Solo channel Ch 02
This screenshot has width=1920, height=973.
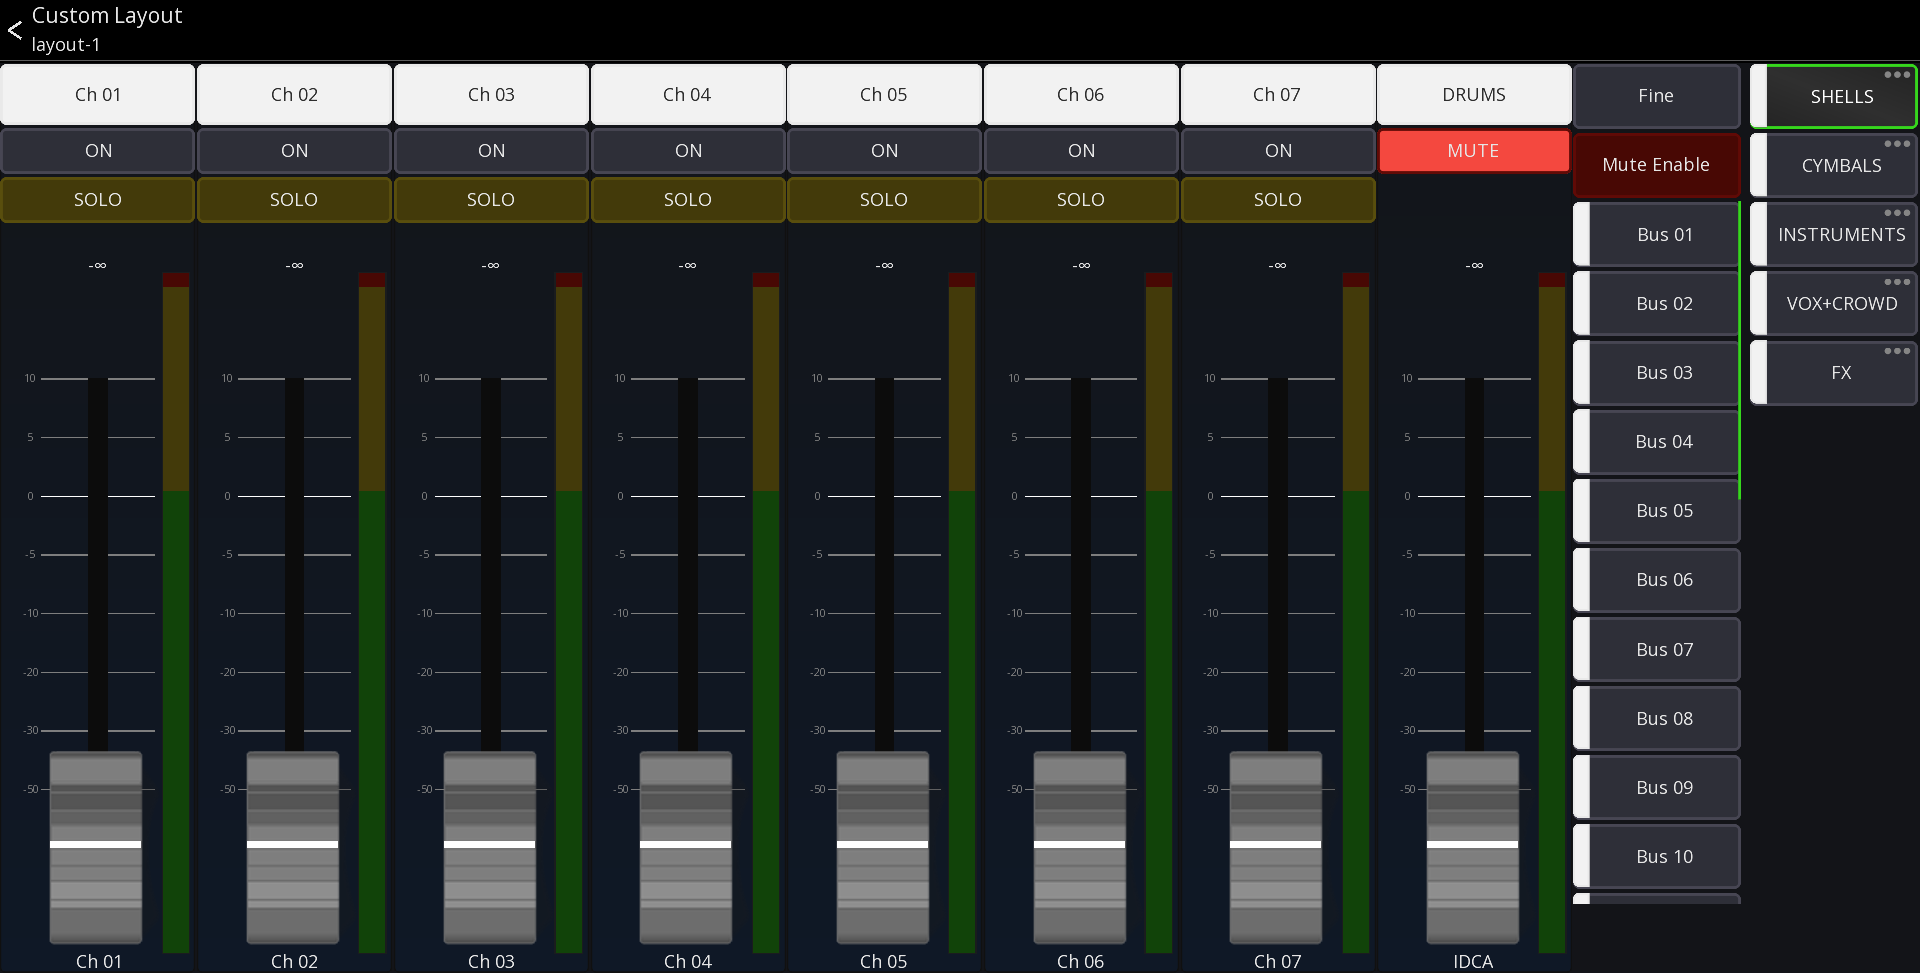pyautogui.click(x=294, y=200)
